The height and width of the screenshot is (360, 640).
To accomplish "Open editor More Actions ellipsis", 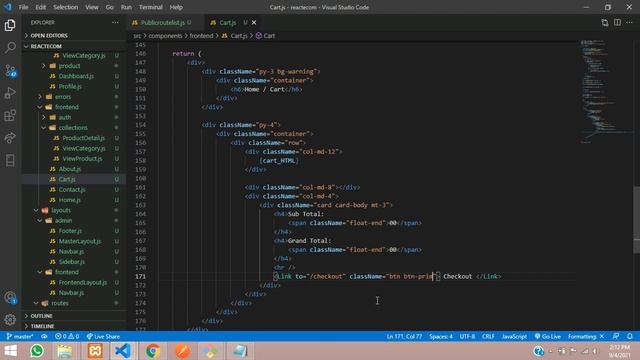I will point(629,22).
